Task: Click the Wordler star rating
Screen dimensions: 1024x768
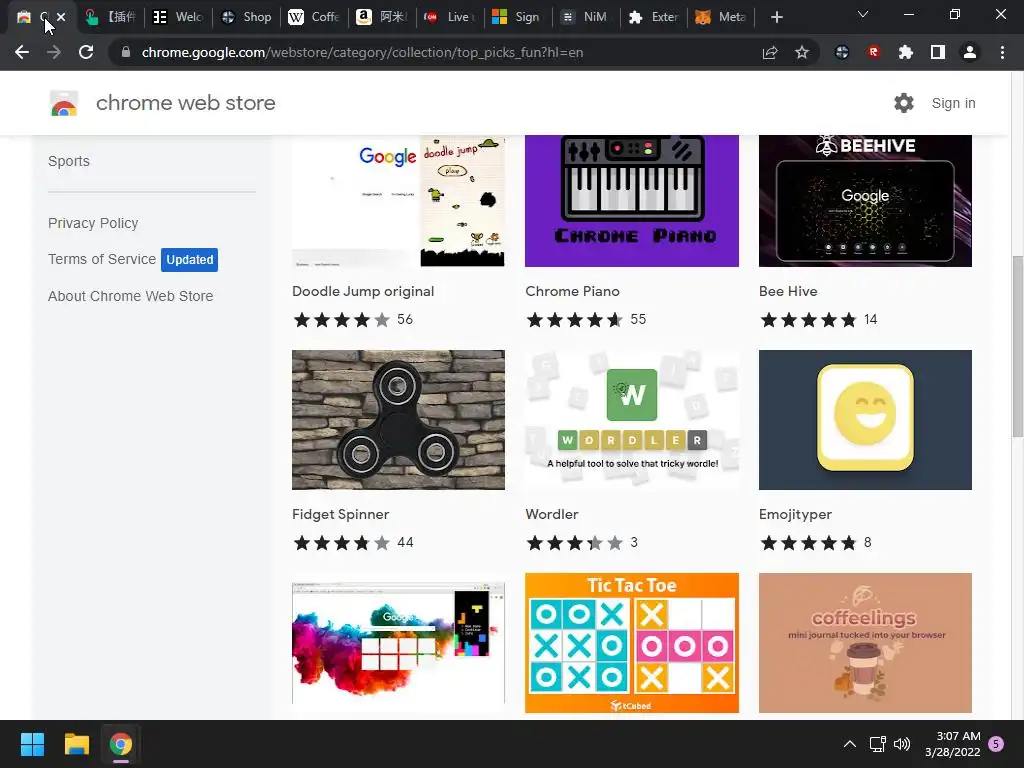Action: pyautogui.click(x=575, y=543)
